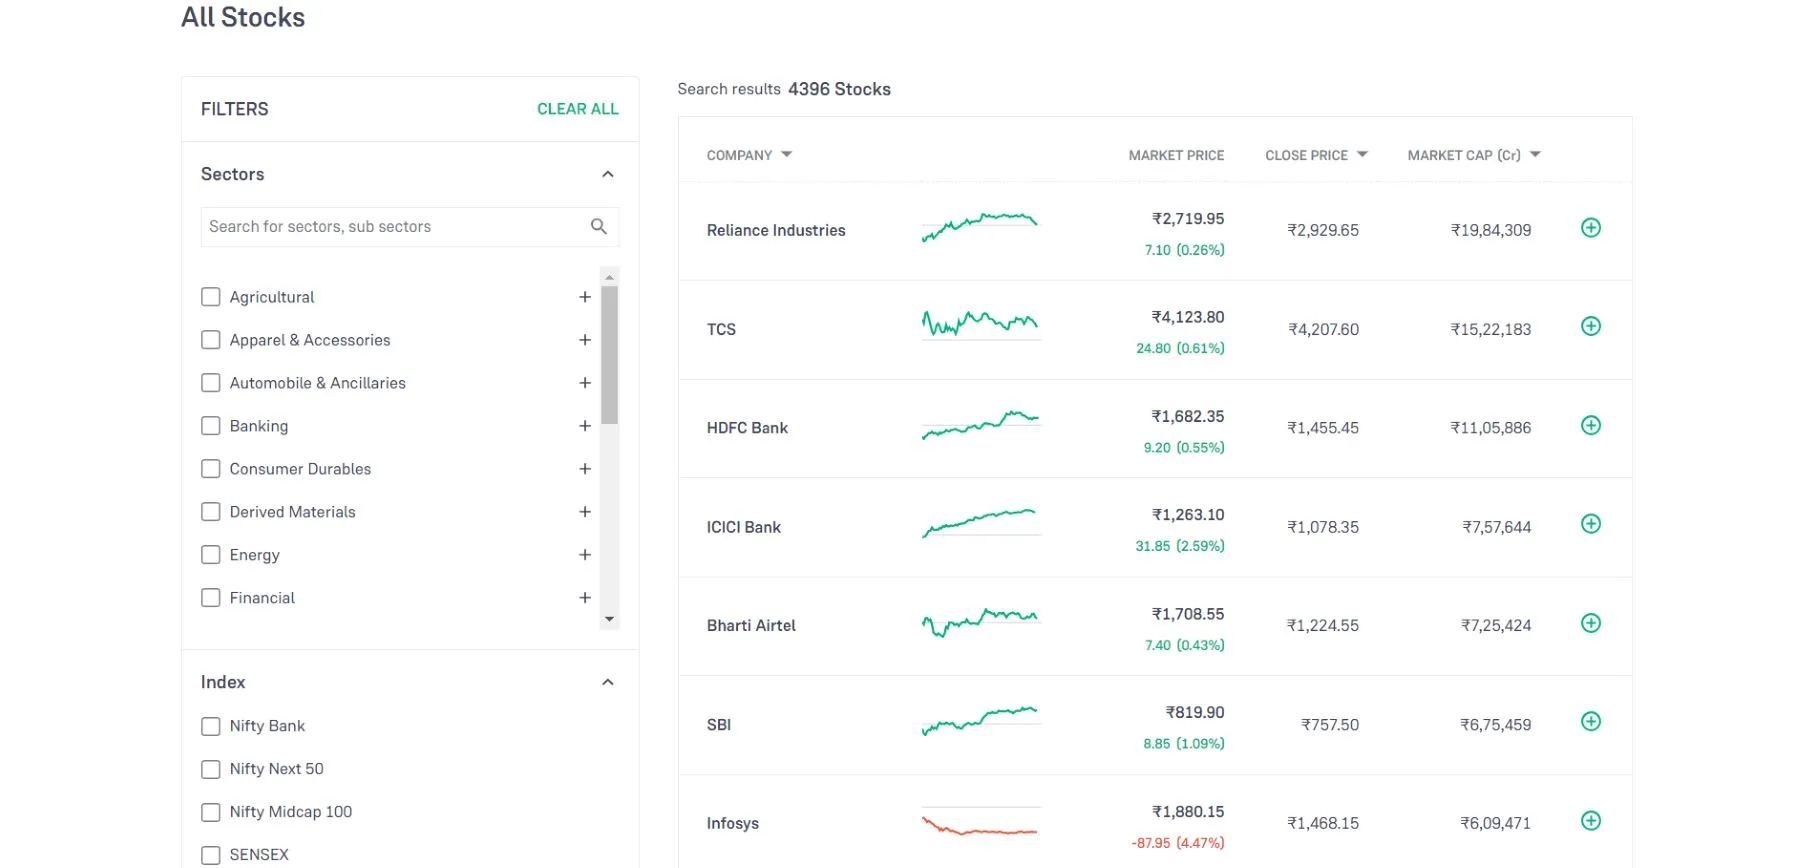Open TCS price sparkline chart
This screenshot has height=868, width=1800.
click(980, 324)
